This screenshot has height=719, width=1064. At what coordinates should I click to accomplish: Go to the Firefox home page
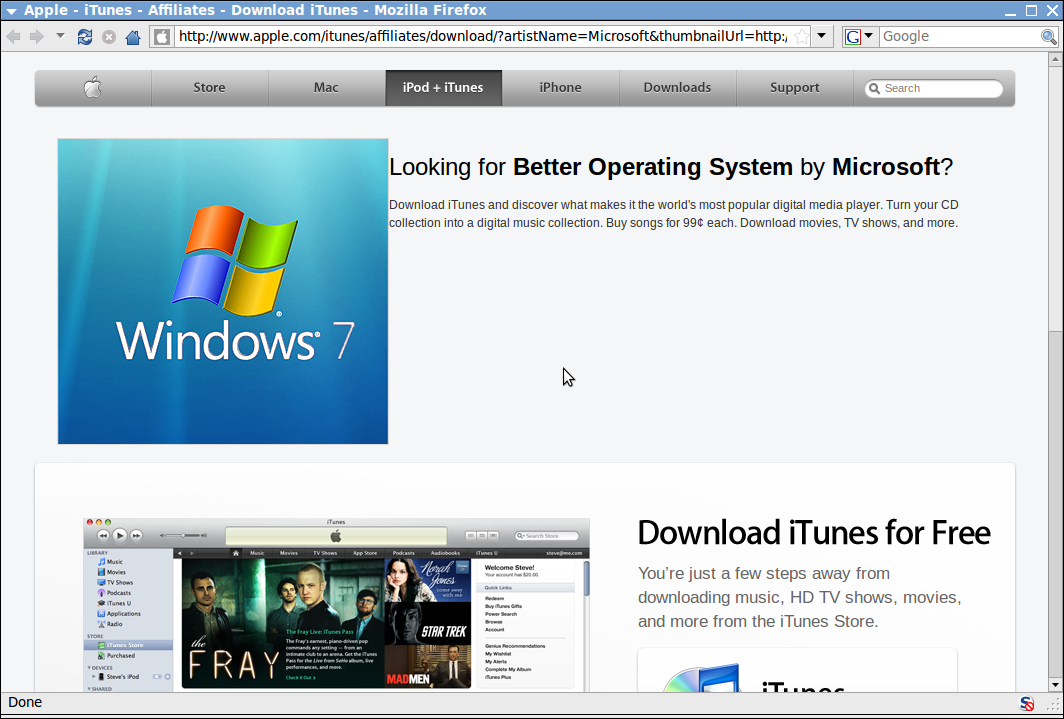[x=132, y=37]
